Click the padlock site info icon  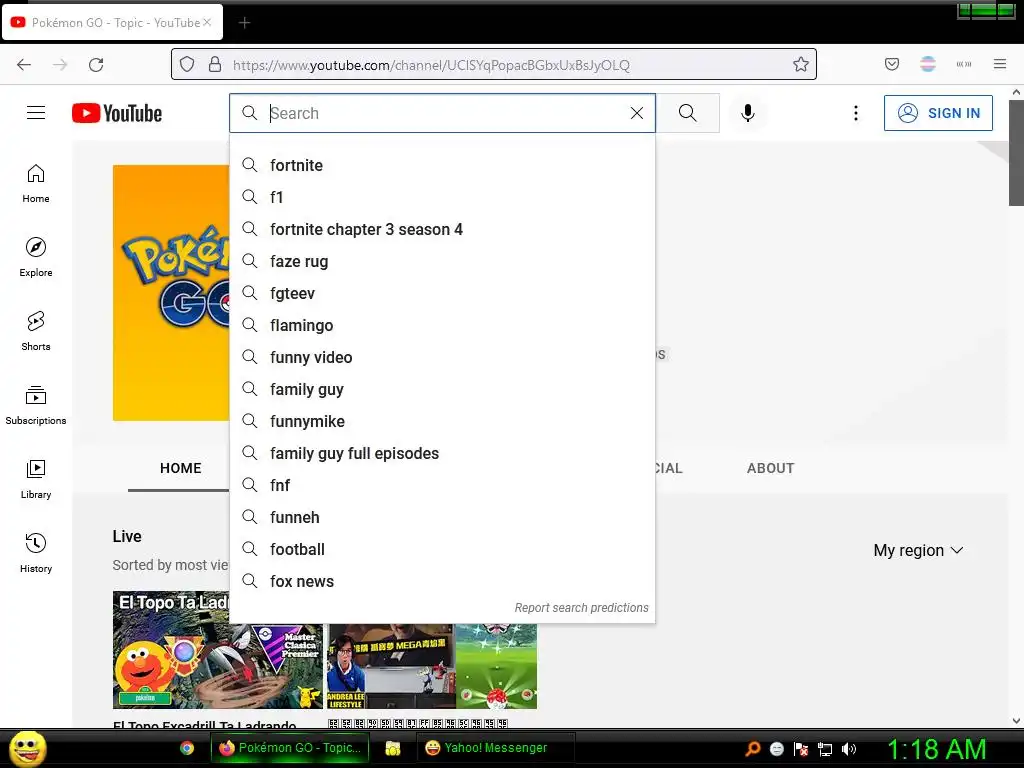click(x=215, y=64)
